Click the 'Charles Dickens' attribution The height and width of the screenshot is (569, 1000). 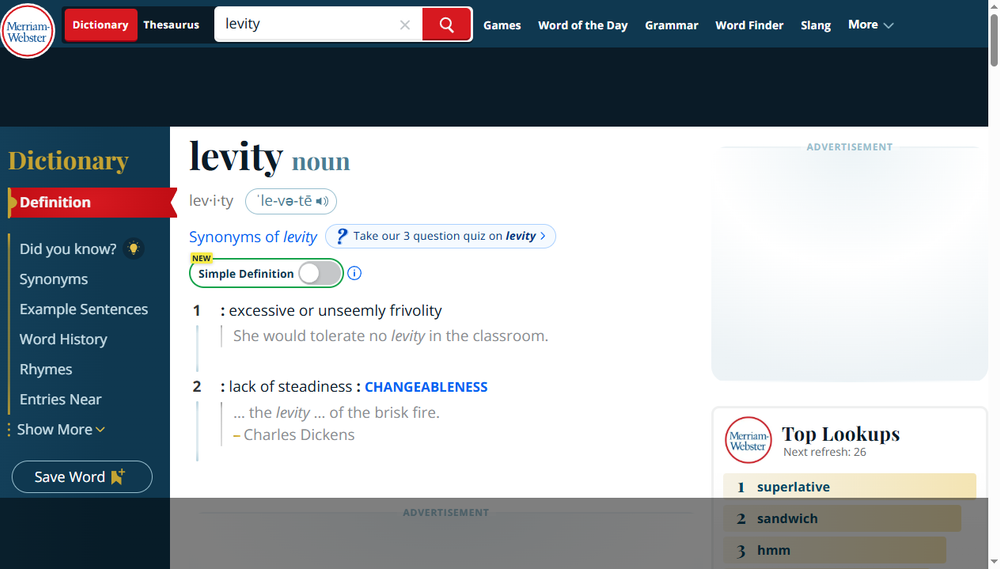298,435
